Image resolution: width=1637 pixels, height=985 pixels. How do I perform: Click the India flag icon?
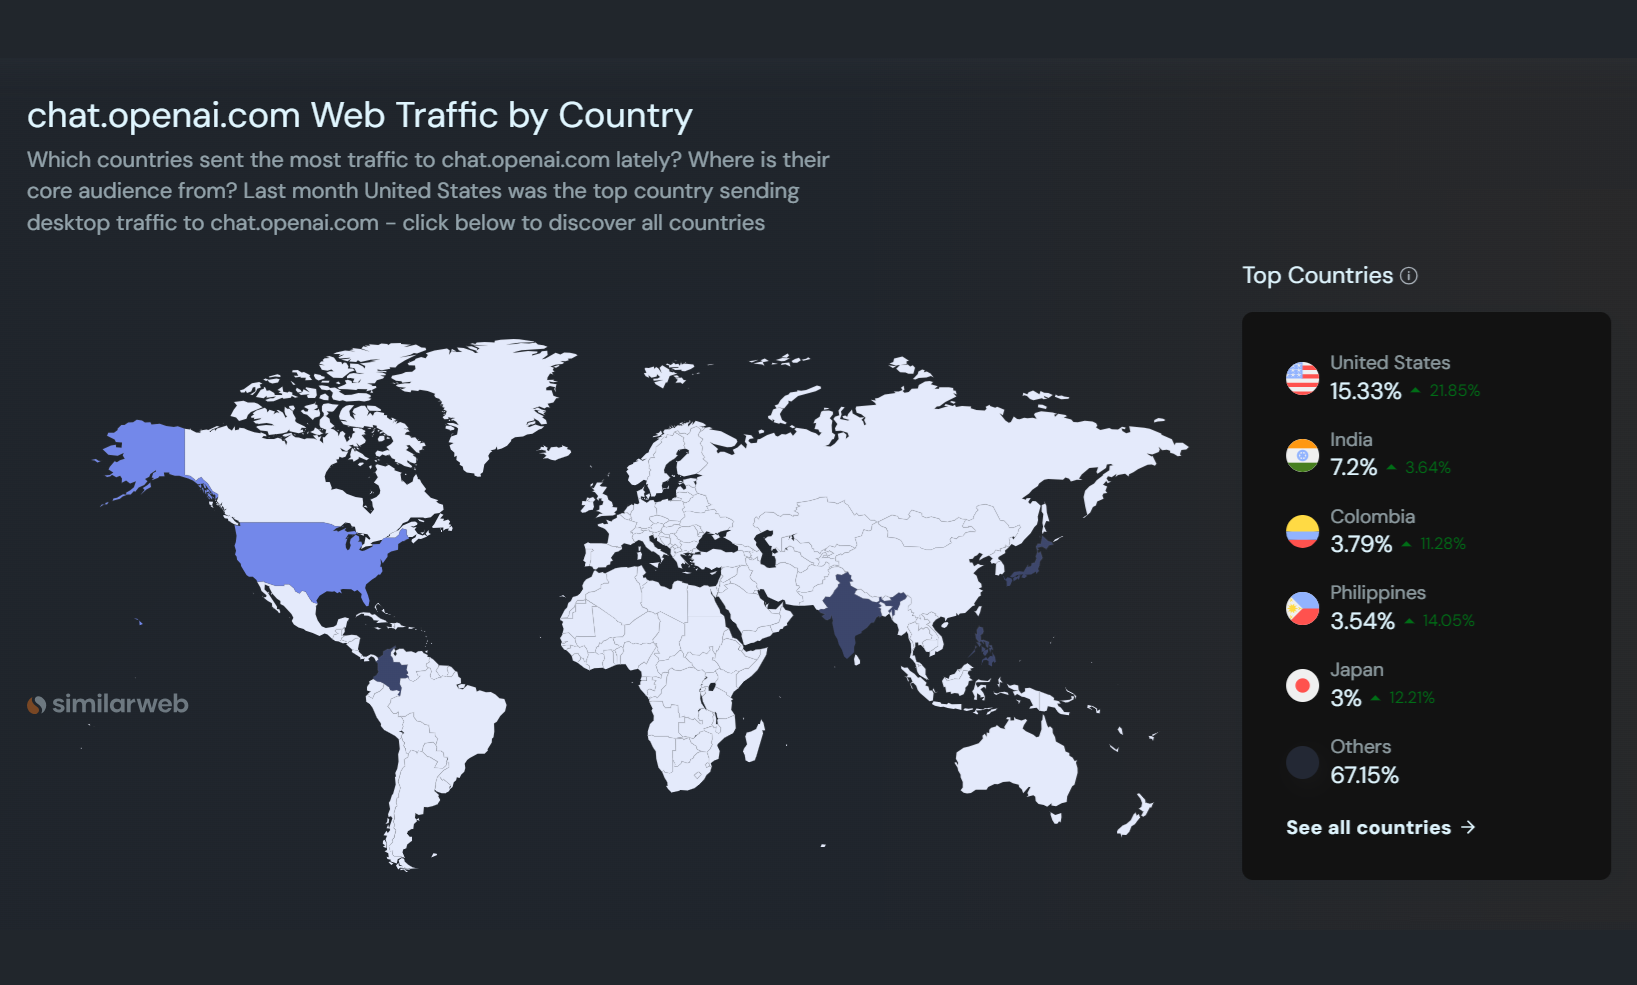coord(1302,455)
